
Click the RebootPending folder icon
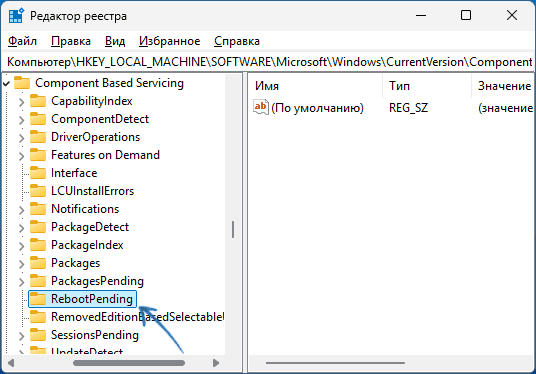tap(38, 299)
